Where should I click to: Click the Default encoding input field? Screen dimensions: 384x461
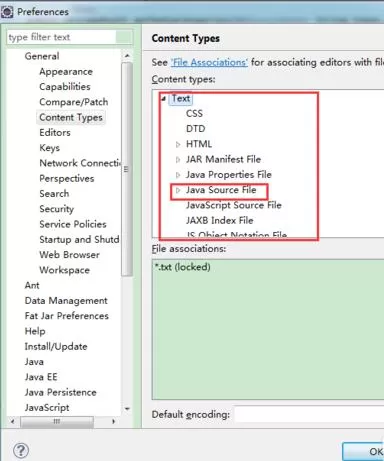(309, 414)
